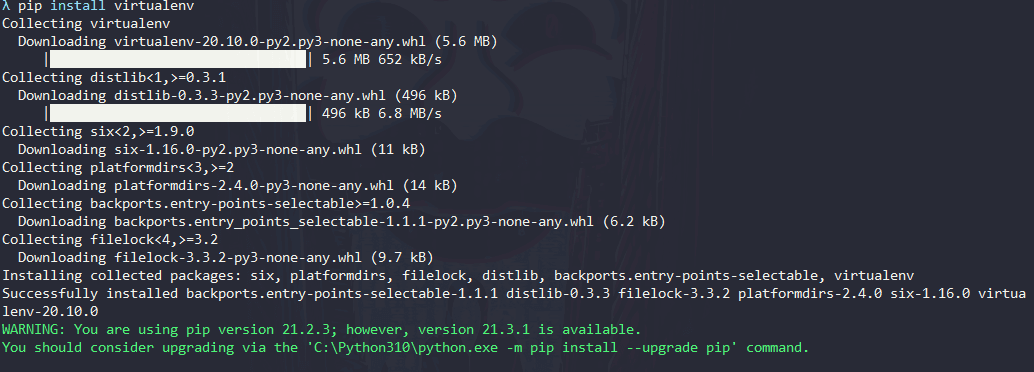Click the lambda prompt symbol
This screenshot has width=1034, height=372.
[x=6, y=6]
